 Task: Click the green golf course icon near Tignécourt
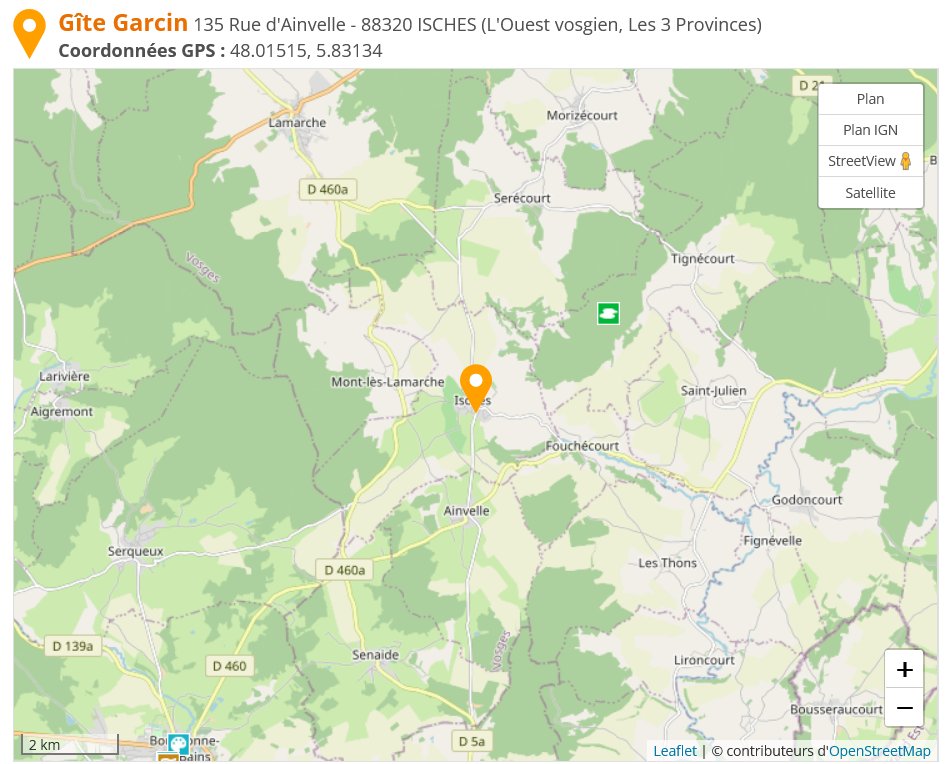(608, 313)
